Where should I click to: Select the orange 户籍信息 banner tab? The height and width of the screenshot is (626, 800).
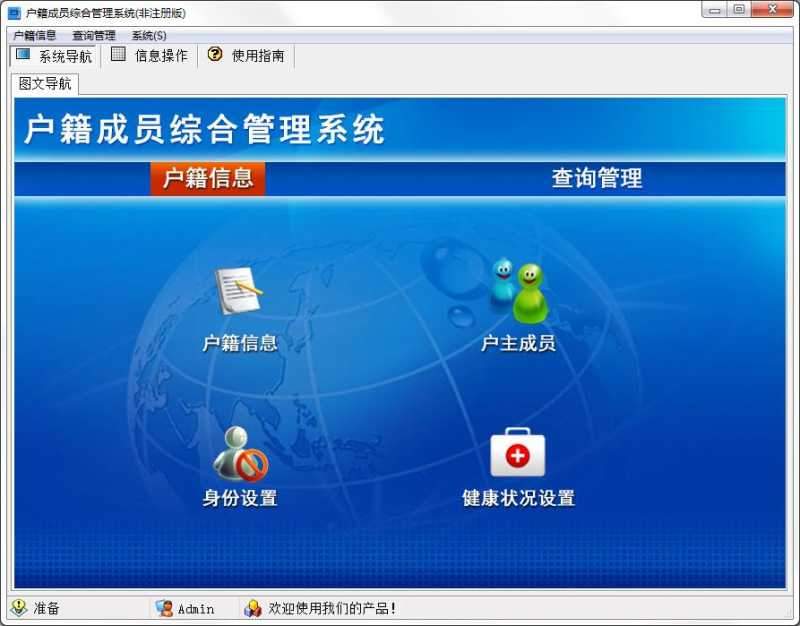click(207, 177)
